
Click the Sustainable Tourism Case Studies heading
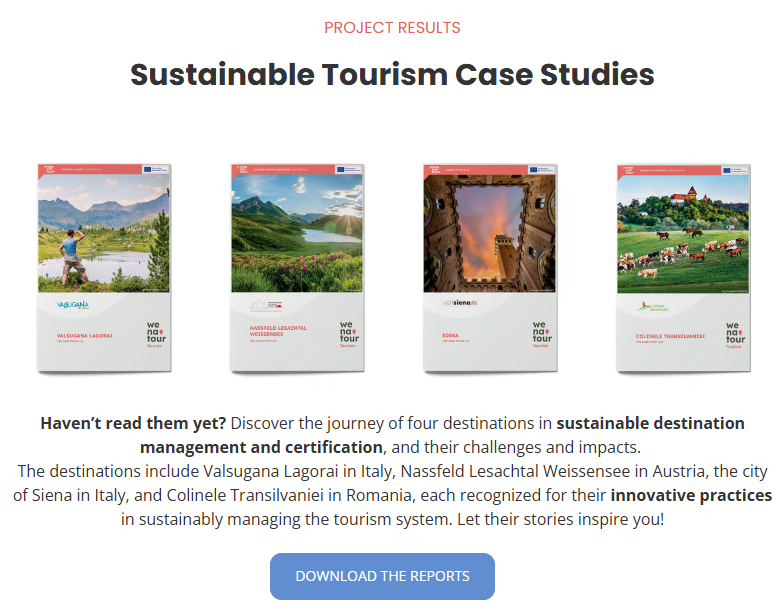pyautogui.click(x=392, y=74)
